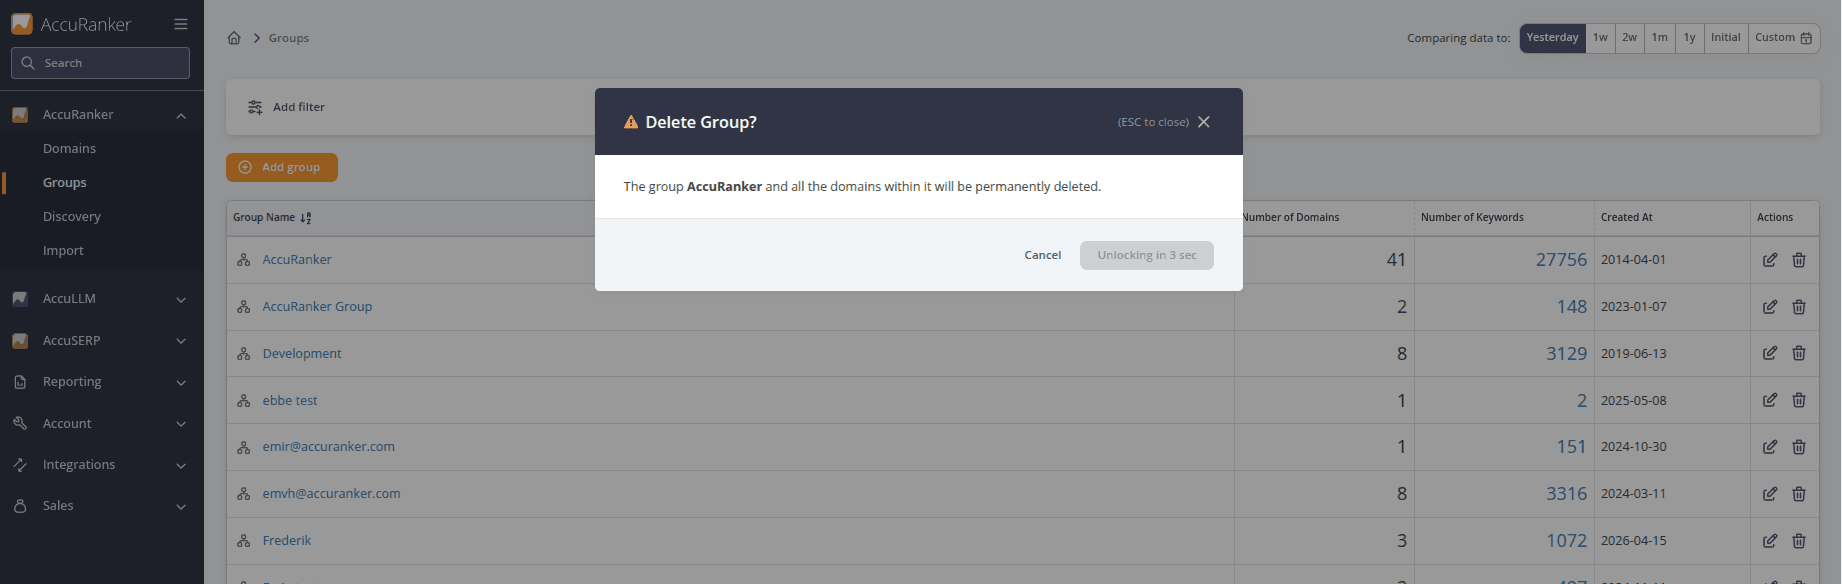Click the home breadcrumb icon

click(234, 38)
